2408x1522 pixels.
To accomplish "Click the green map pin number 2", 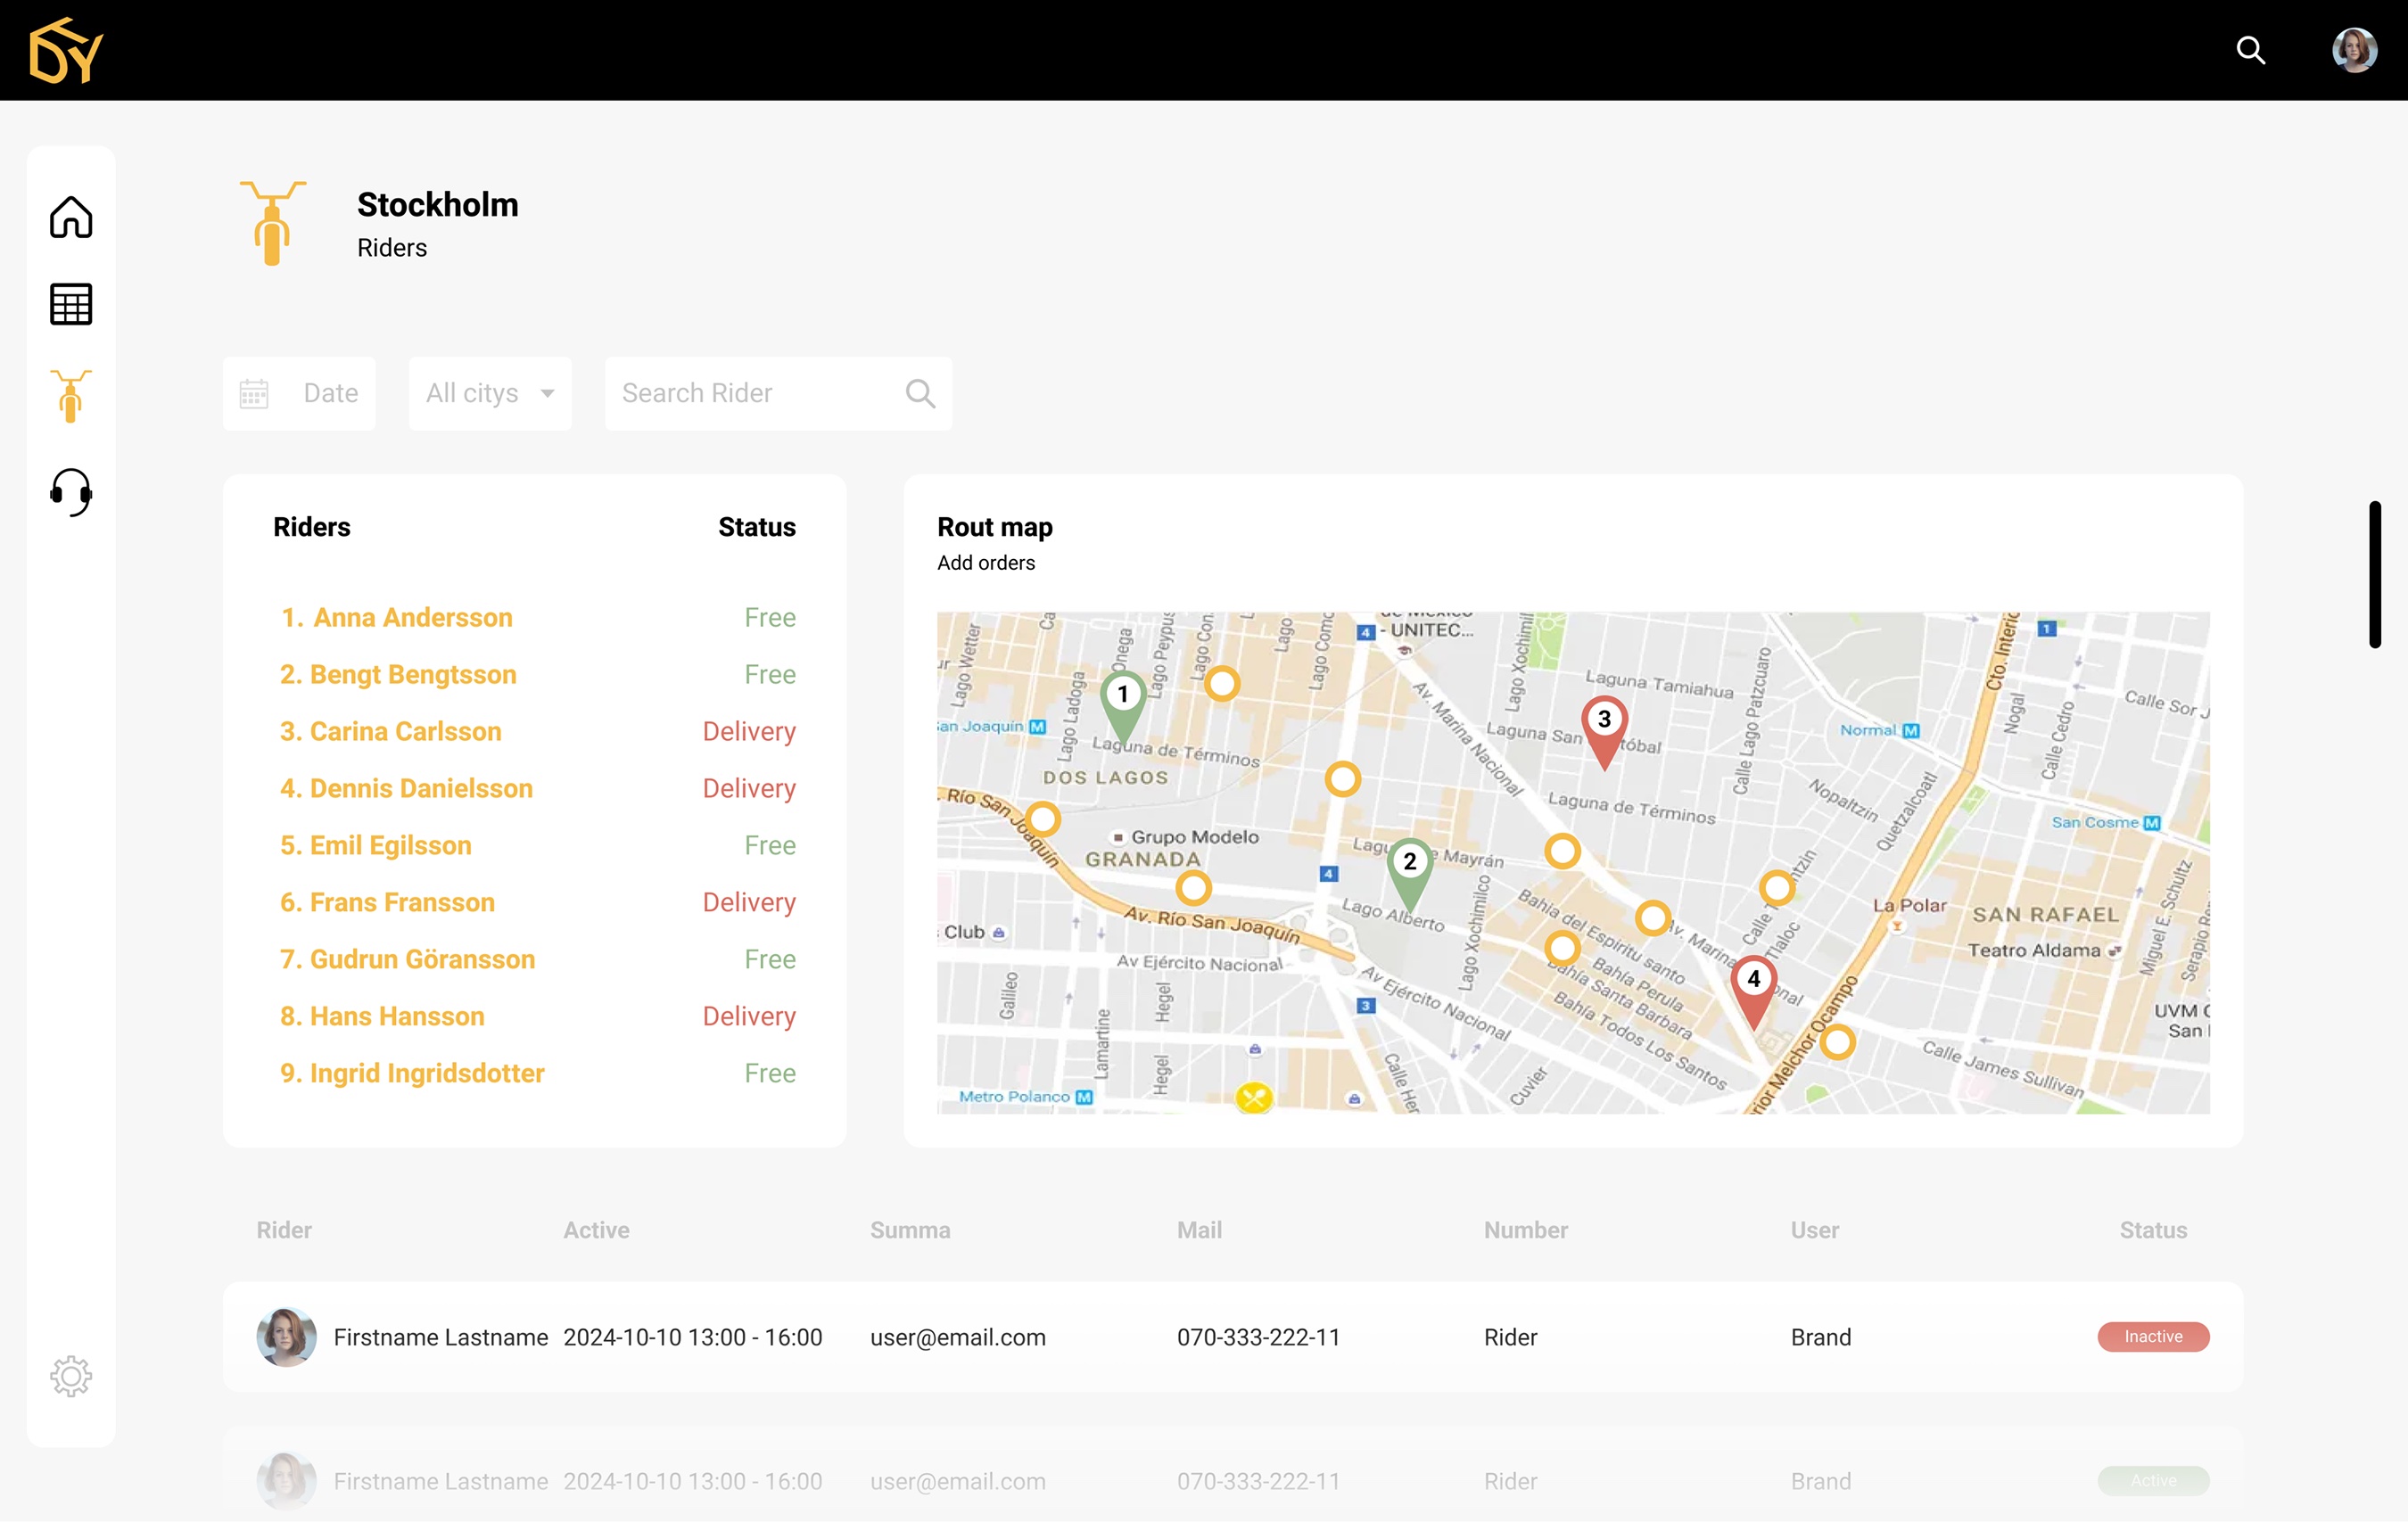I will [x=1409, y=866].
